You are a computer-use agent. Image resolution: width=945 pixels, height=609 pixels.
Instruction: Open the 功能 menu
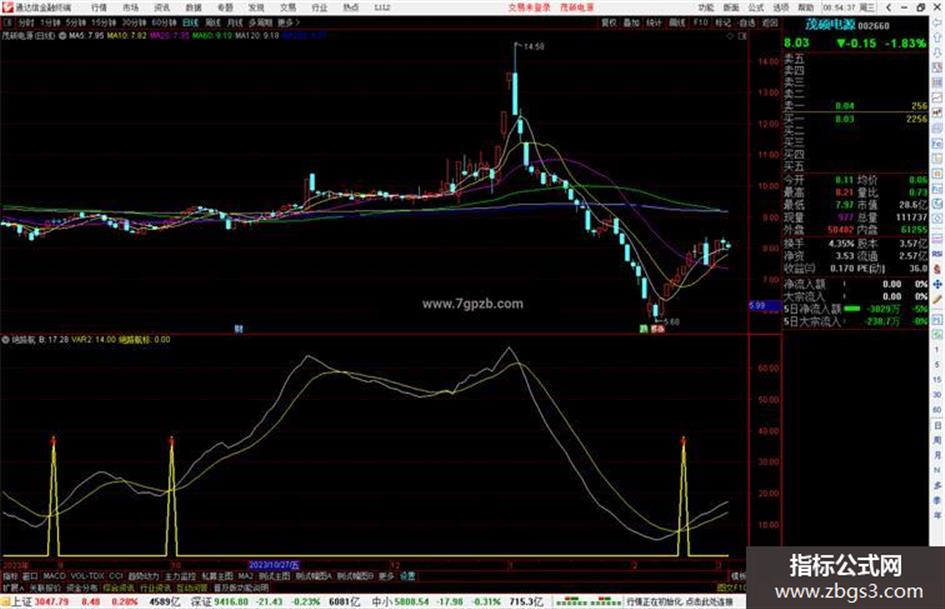pos(706,8)
